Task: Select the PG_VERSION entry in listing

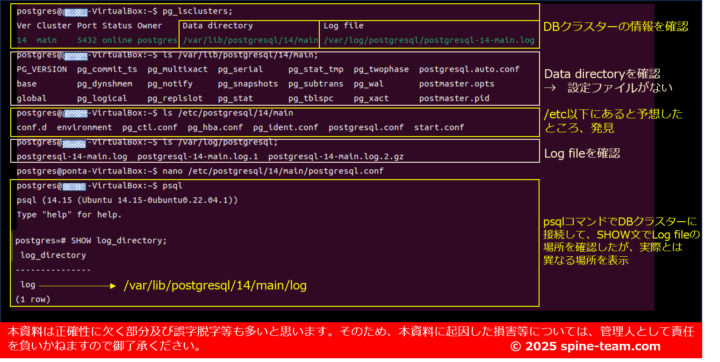Action: point(42,69)
